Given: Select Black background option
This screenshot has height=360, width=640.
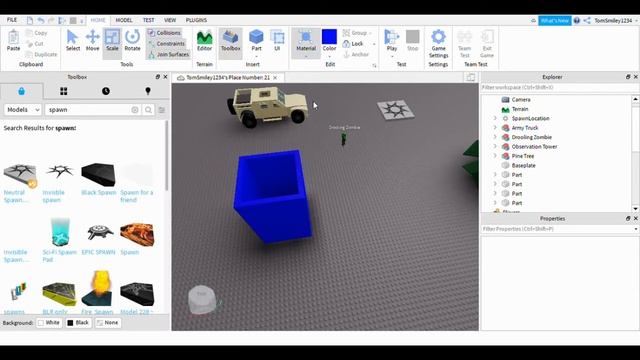Looking at the screenshot, I should point(78,322).
